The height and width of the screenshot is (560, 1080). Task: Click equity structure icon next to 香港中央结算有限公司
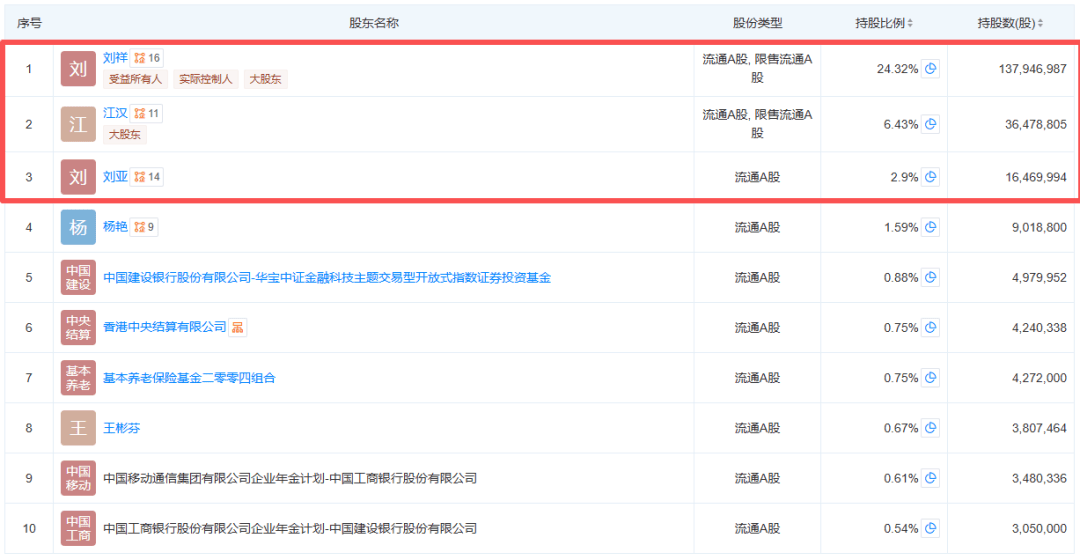pyautogui.click(x=238, y=327)
